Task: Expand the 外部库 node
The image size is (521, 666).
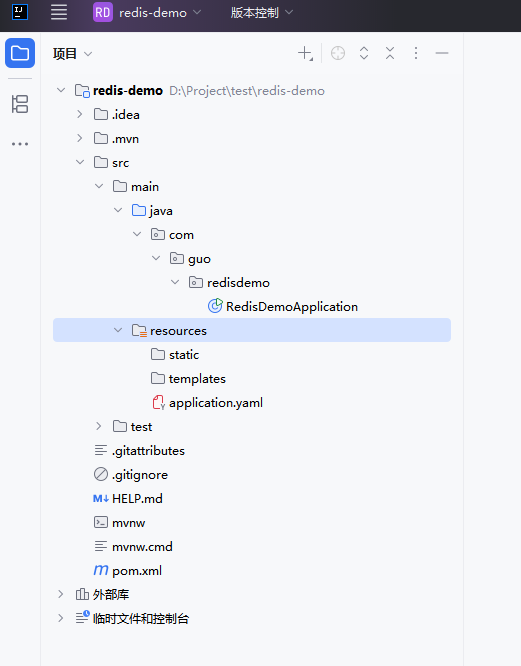Action: coord(61,594)
